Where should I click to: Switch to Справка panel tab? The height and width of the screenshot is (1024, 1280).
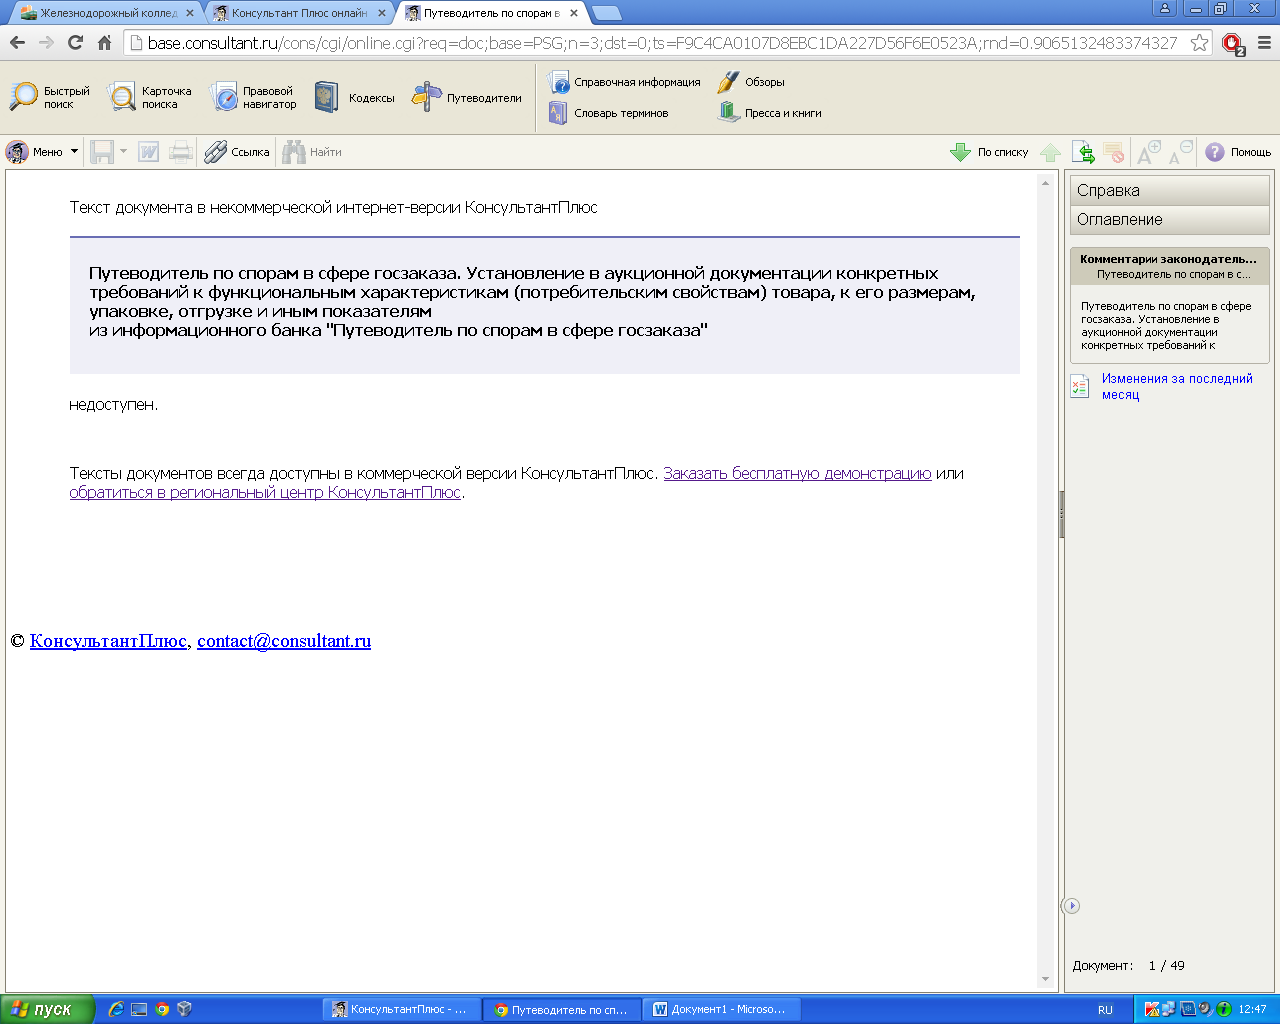click(1169, 190)
